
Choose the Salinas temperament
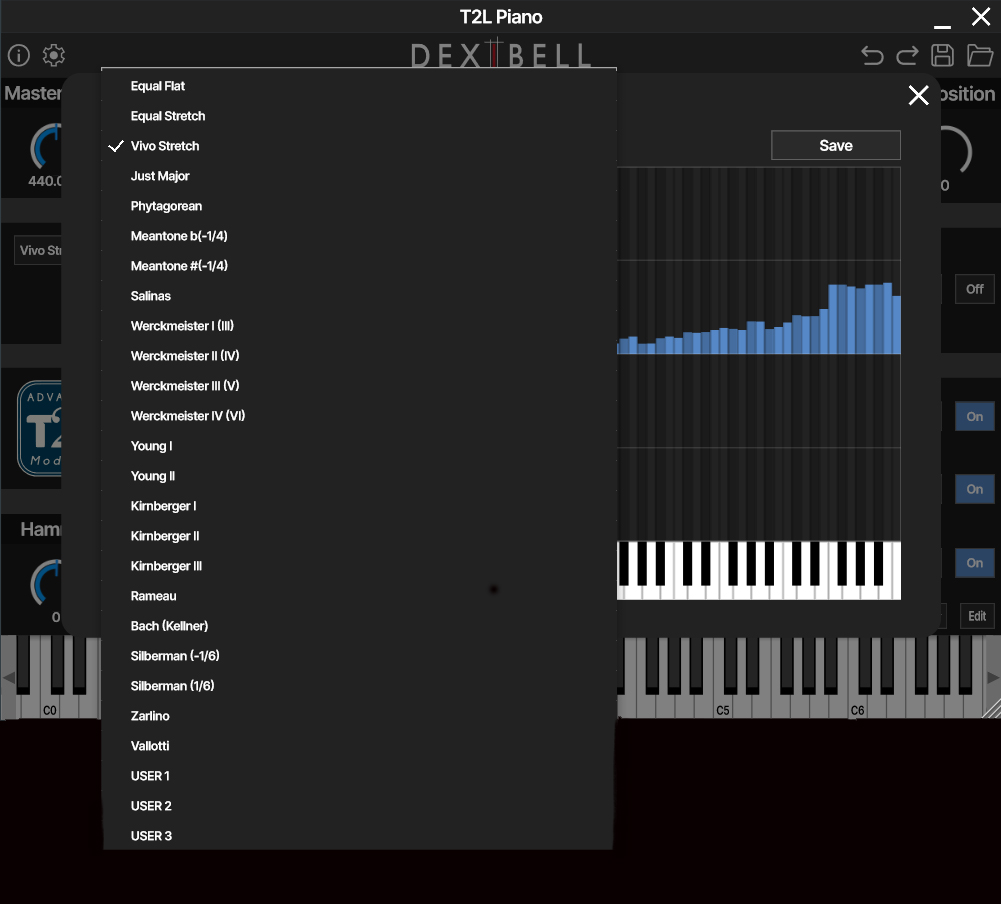pos(358,296)
